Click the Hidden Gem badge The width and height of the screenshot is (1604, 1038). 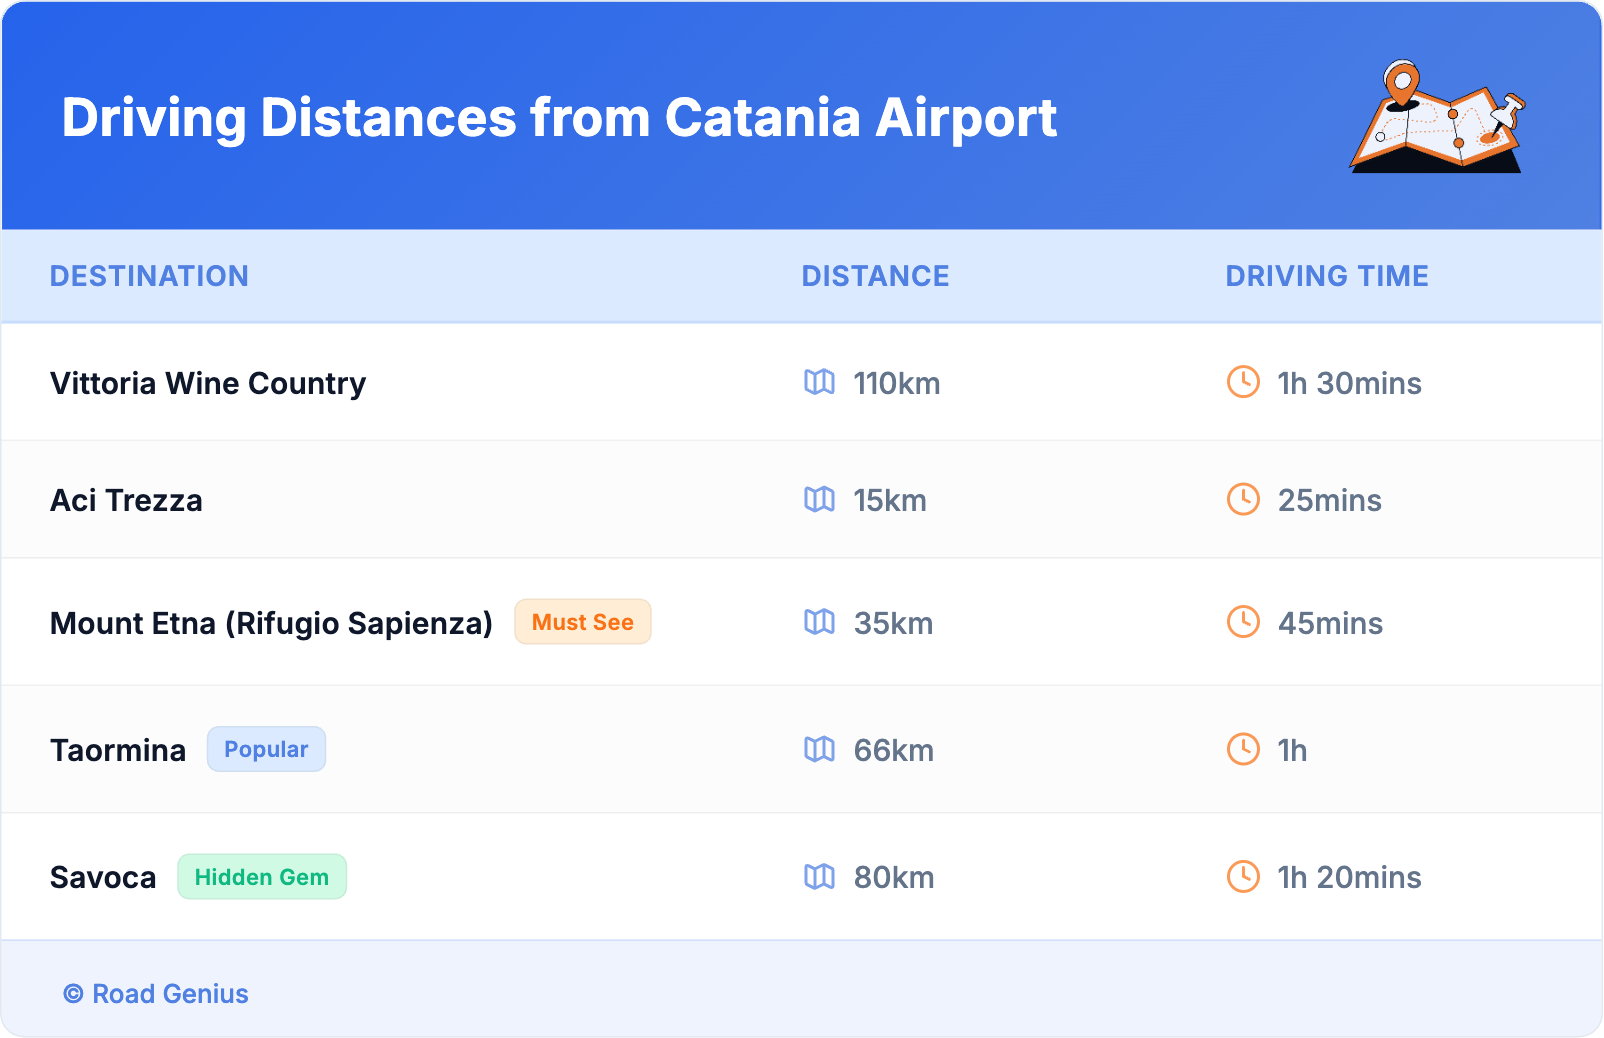tap(262, 877)
